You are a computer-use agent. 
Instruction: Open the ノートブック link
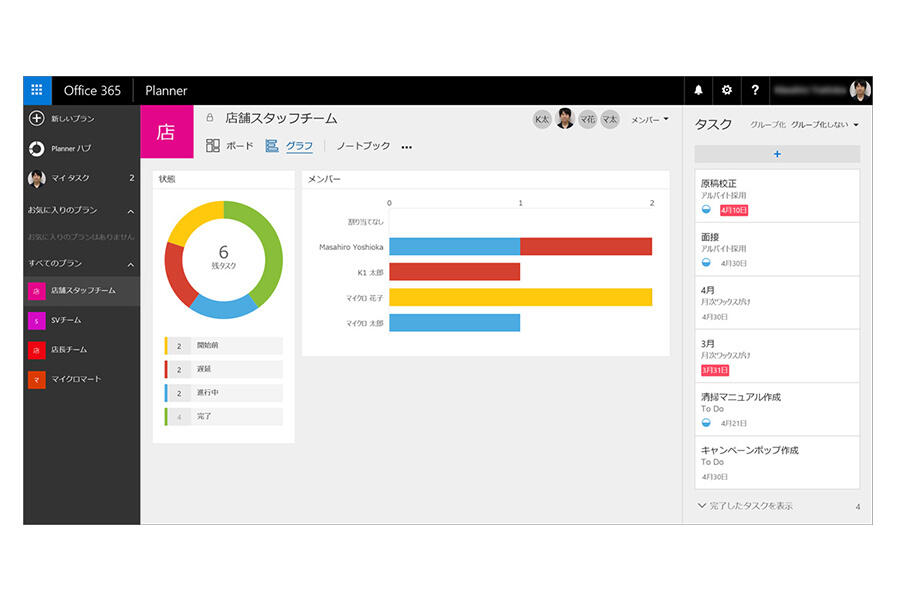click(362, 146)
